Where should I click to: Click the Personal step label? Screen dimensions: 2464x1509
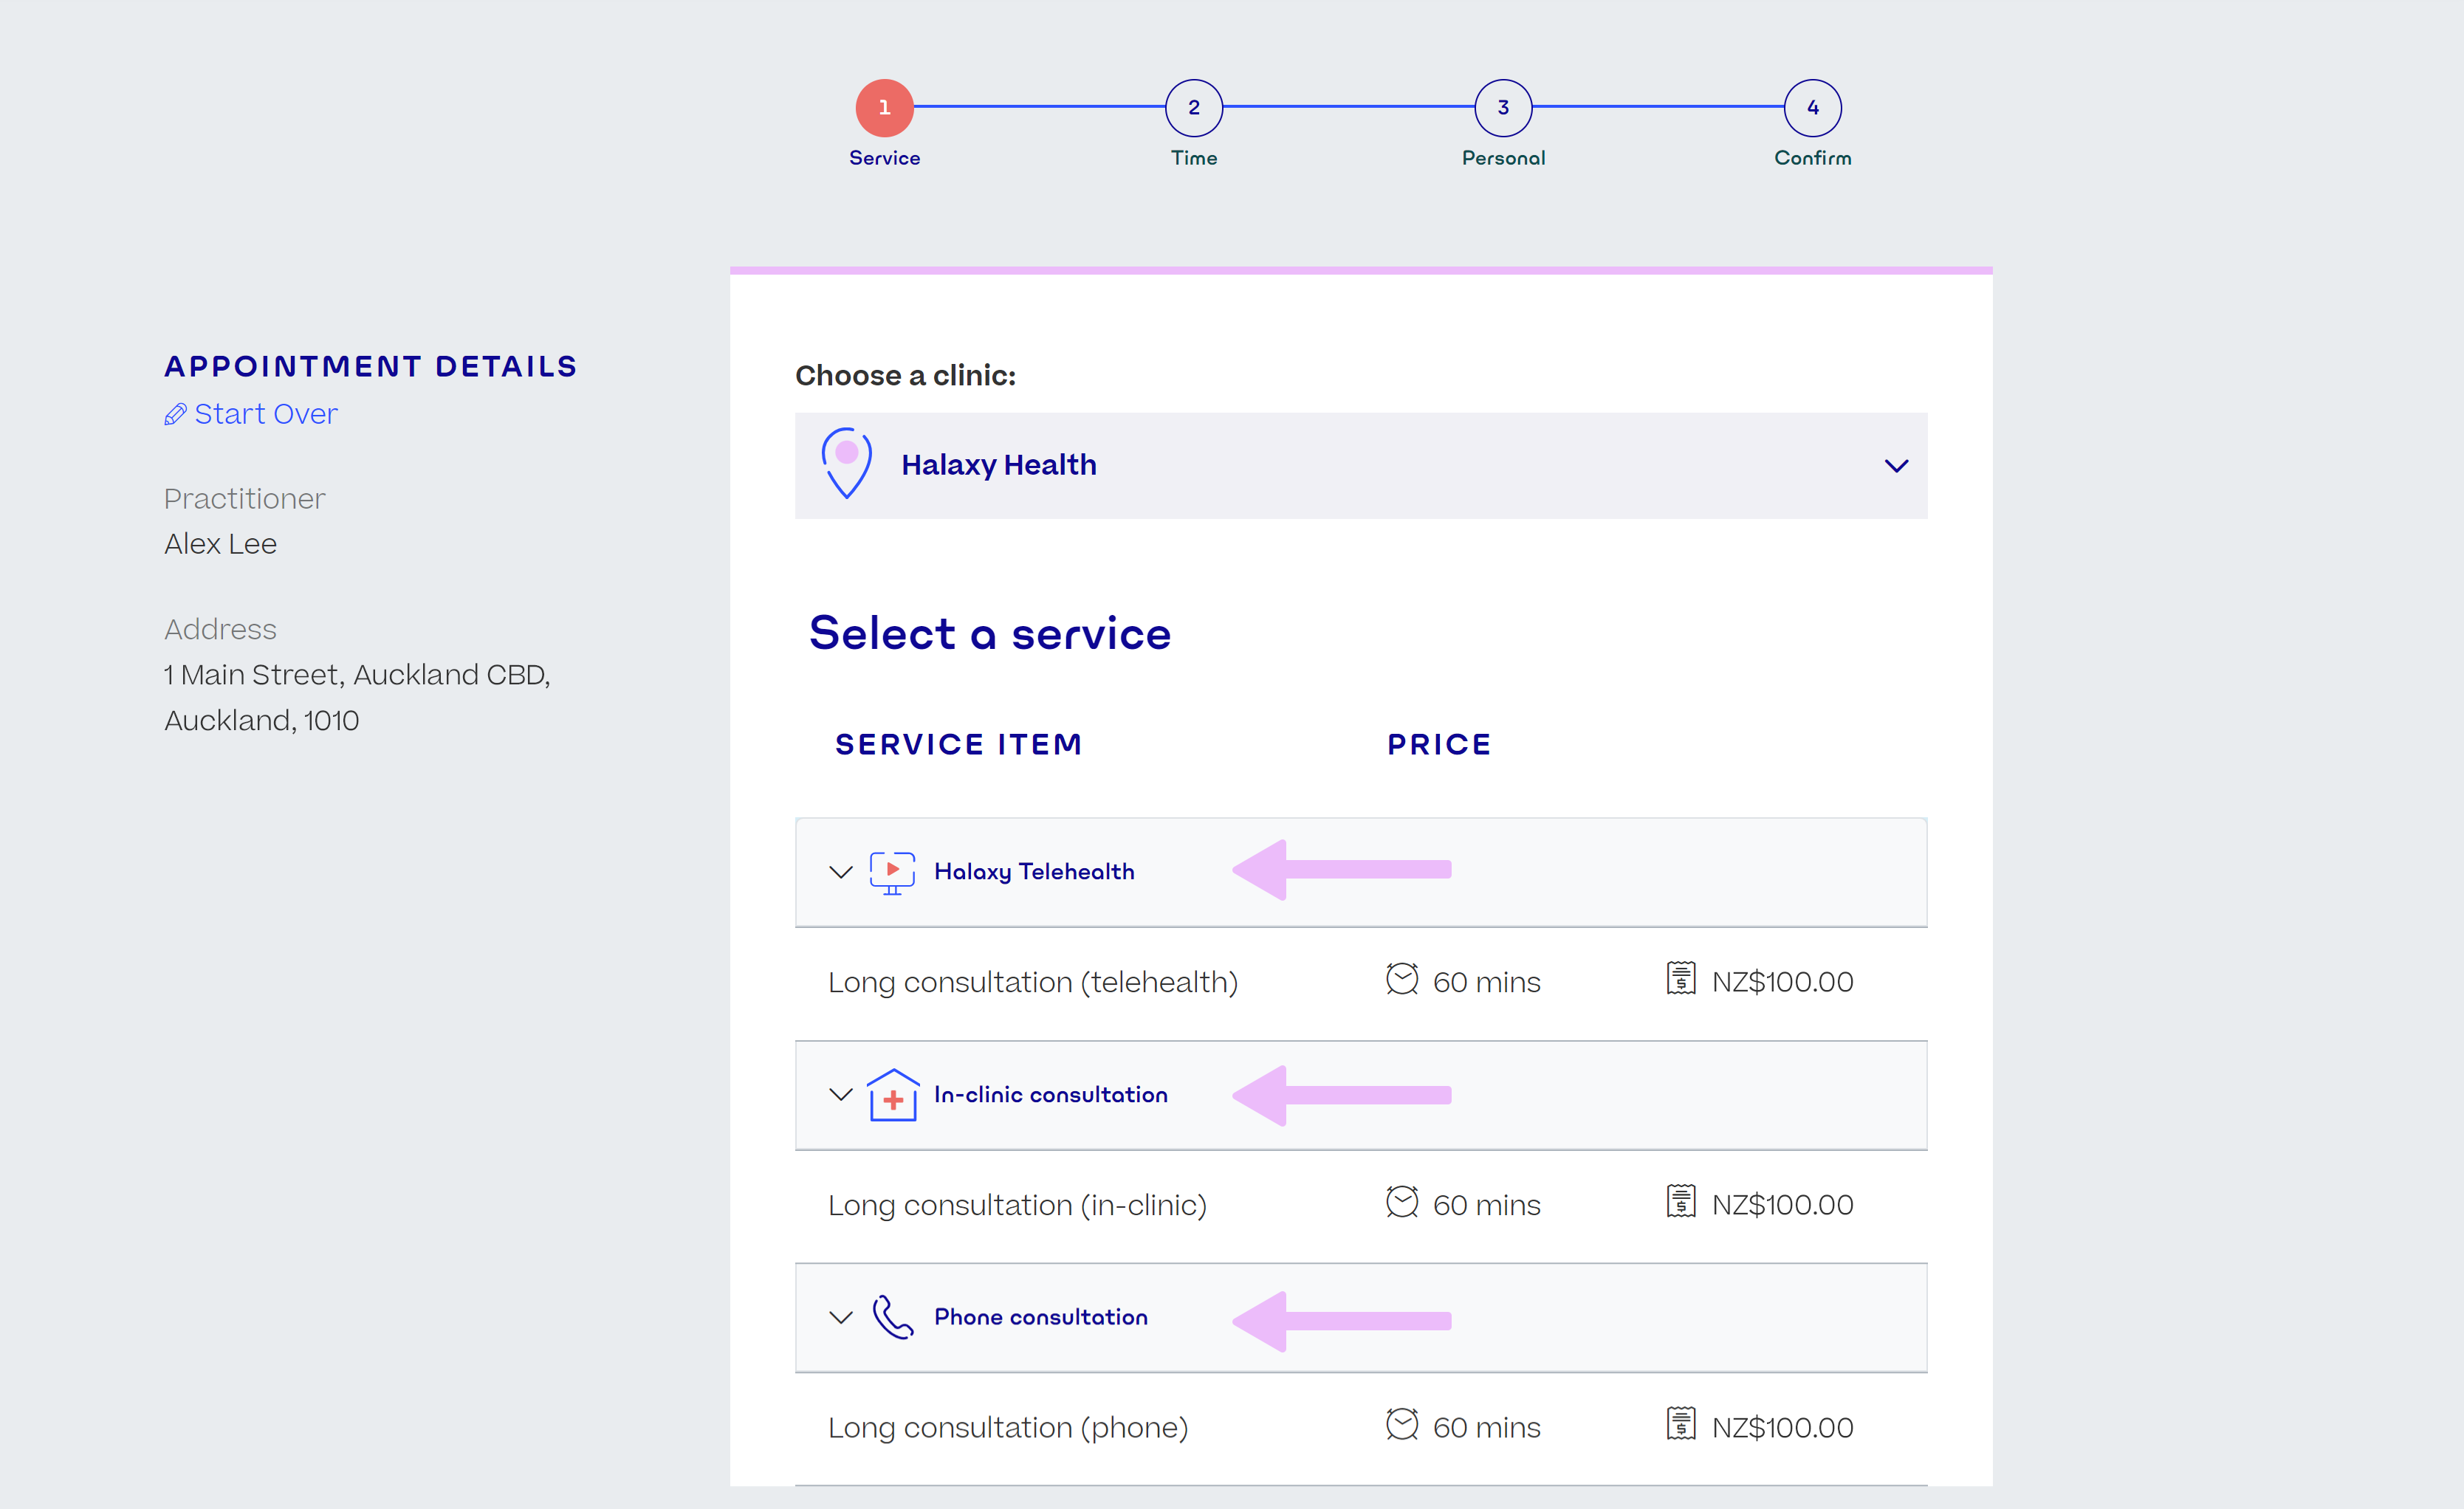1503,158
